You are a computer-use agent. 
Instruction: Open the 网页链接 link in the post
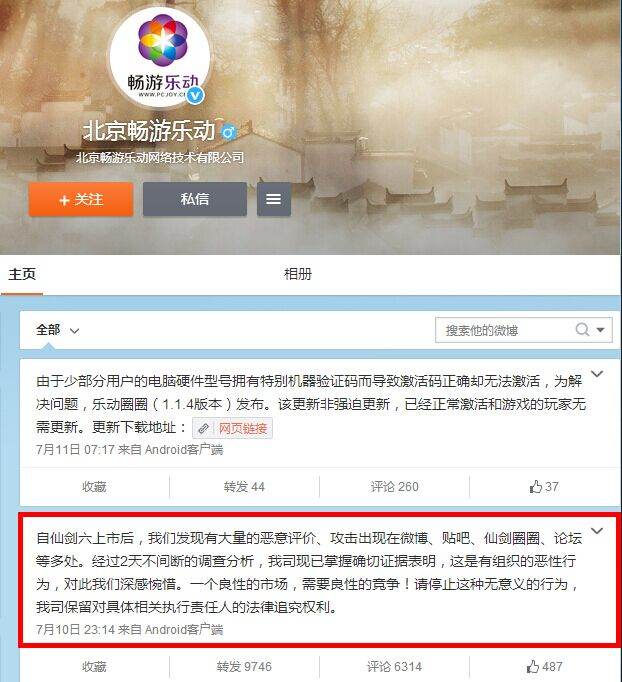(x=242, y=428)
